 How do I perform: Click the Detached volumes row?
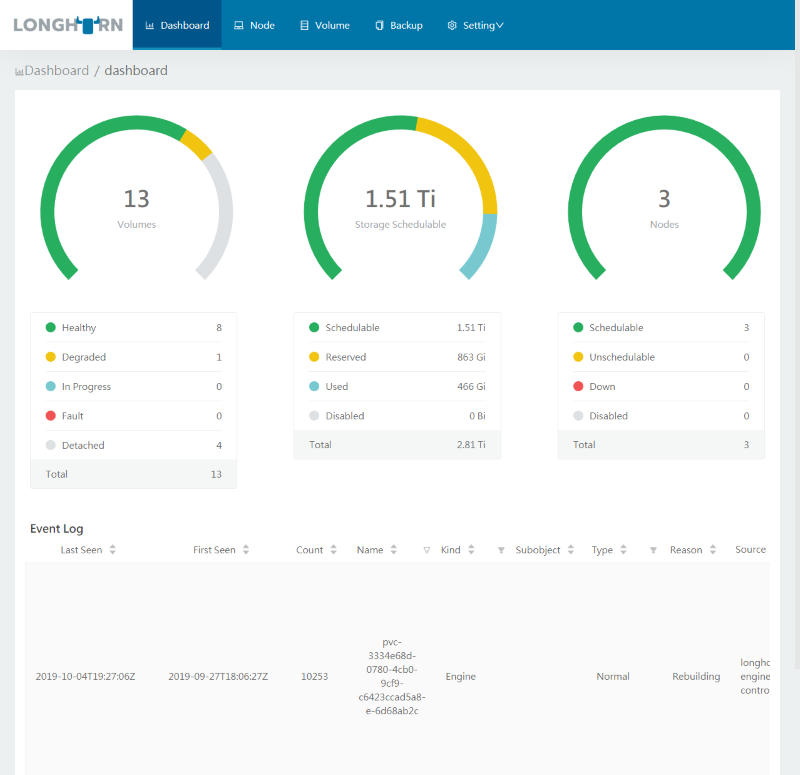134,445
